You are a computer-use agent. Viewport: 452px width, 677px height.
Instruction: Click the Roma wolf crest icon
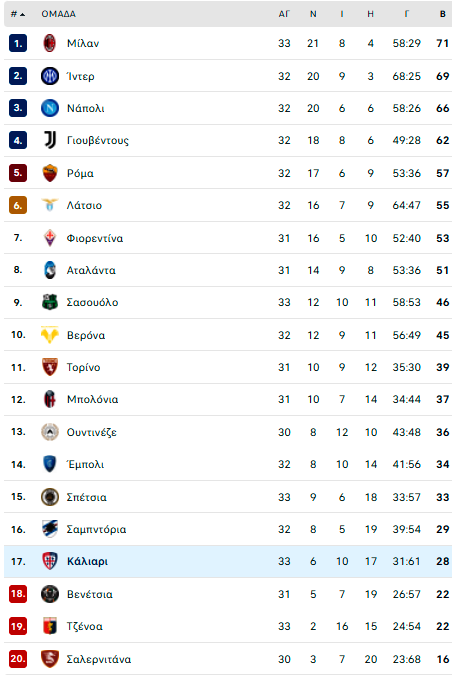[x=50, y=173]
